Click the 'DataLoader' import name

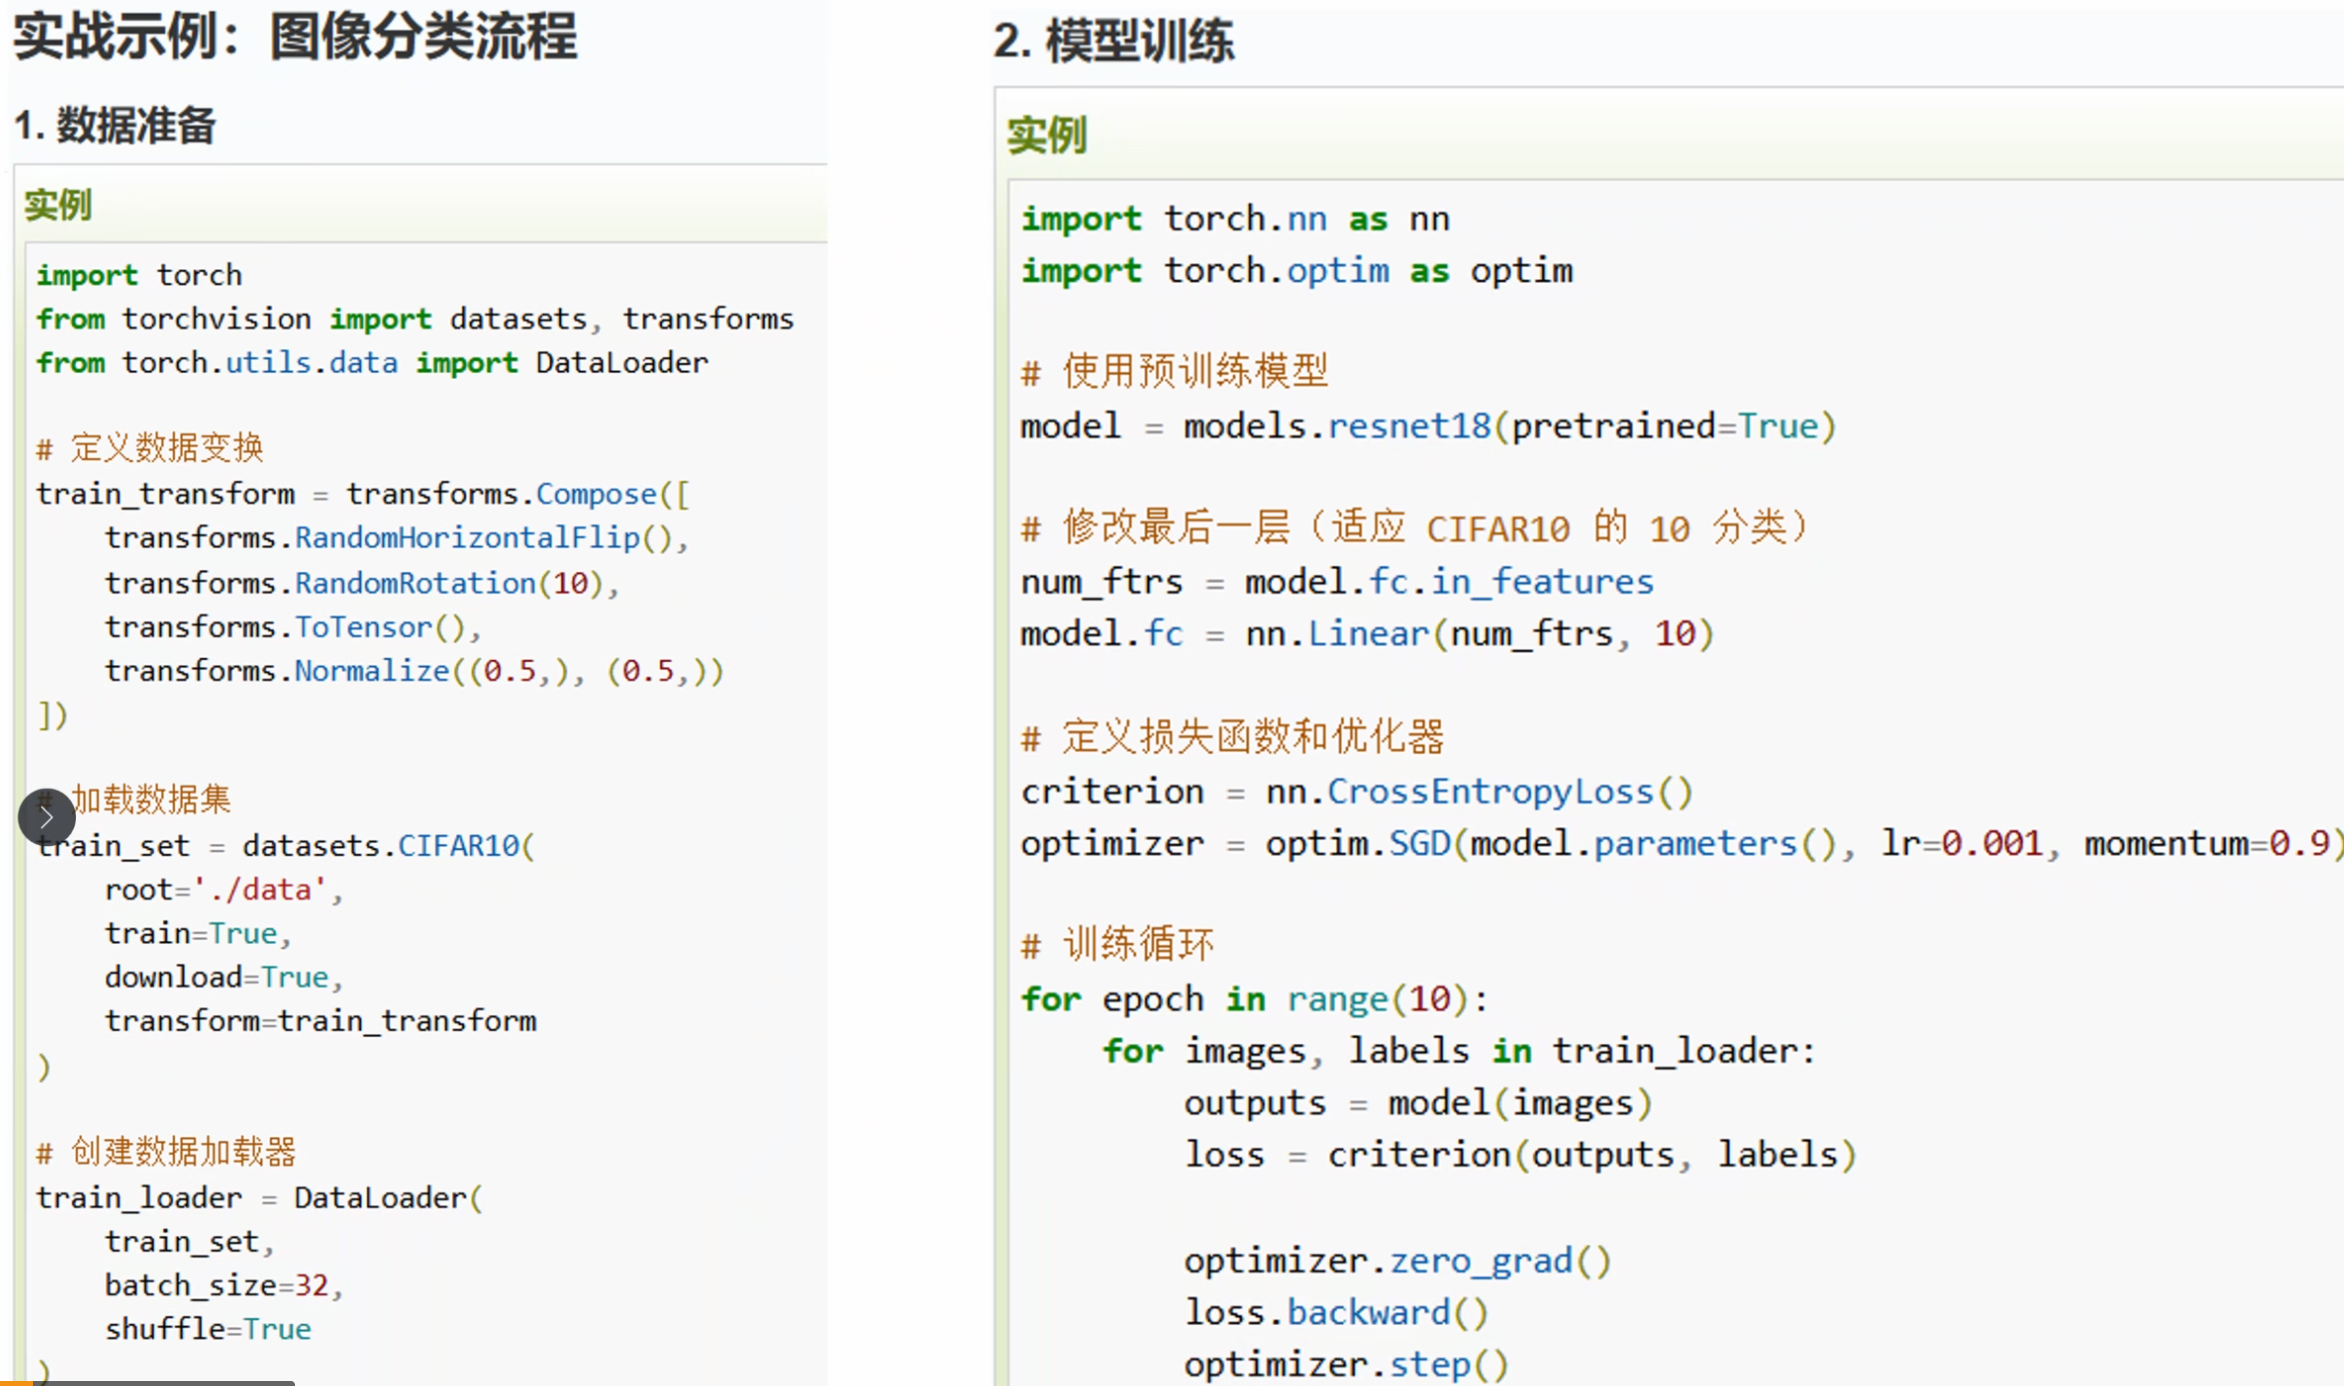click(x=621, y=363)
